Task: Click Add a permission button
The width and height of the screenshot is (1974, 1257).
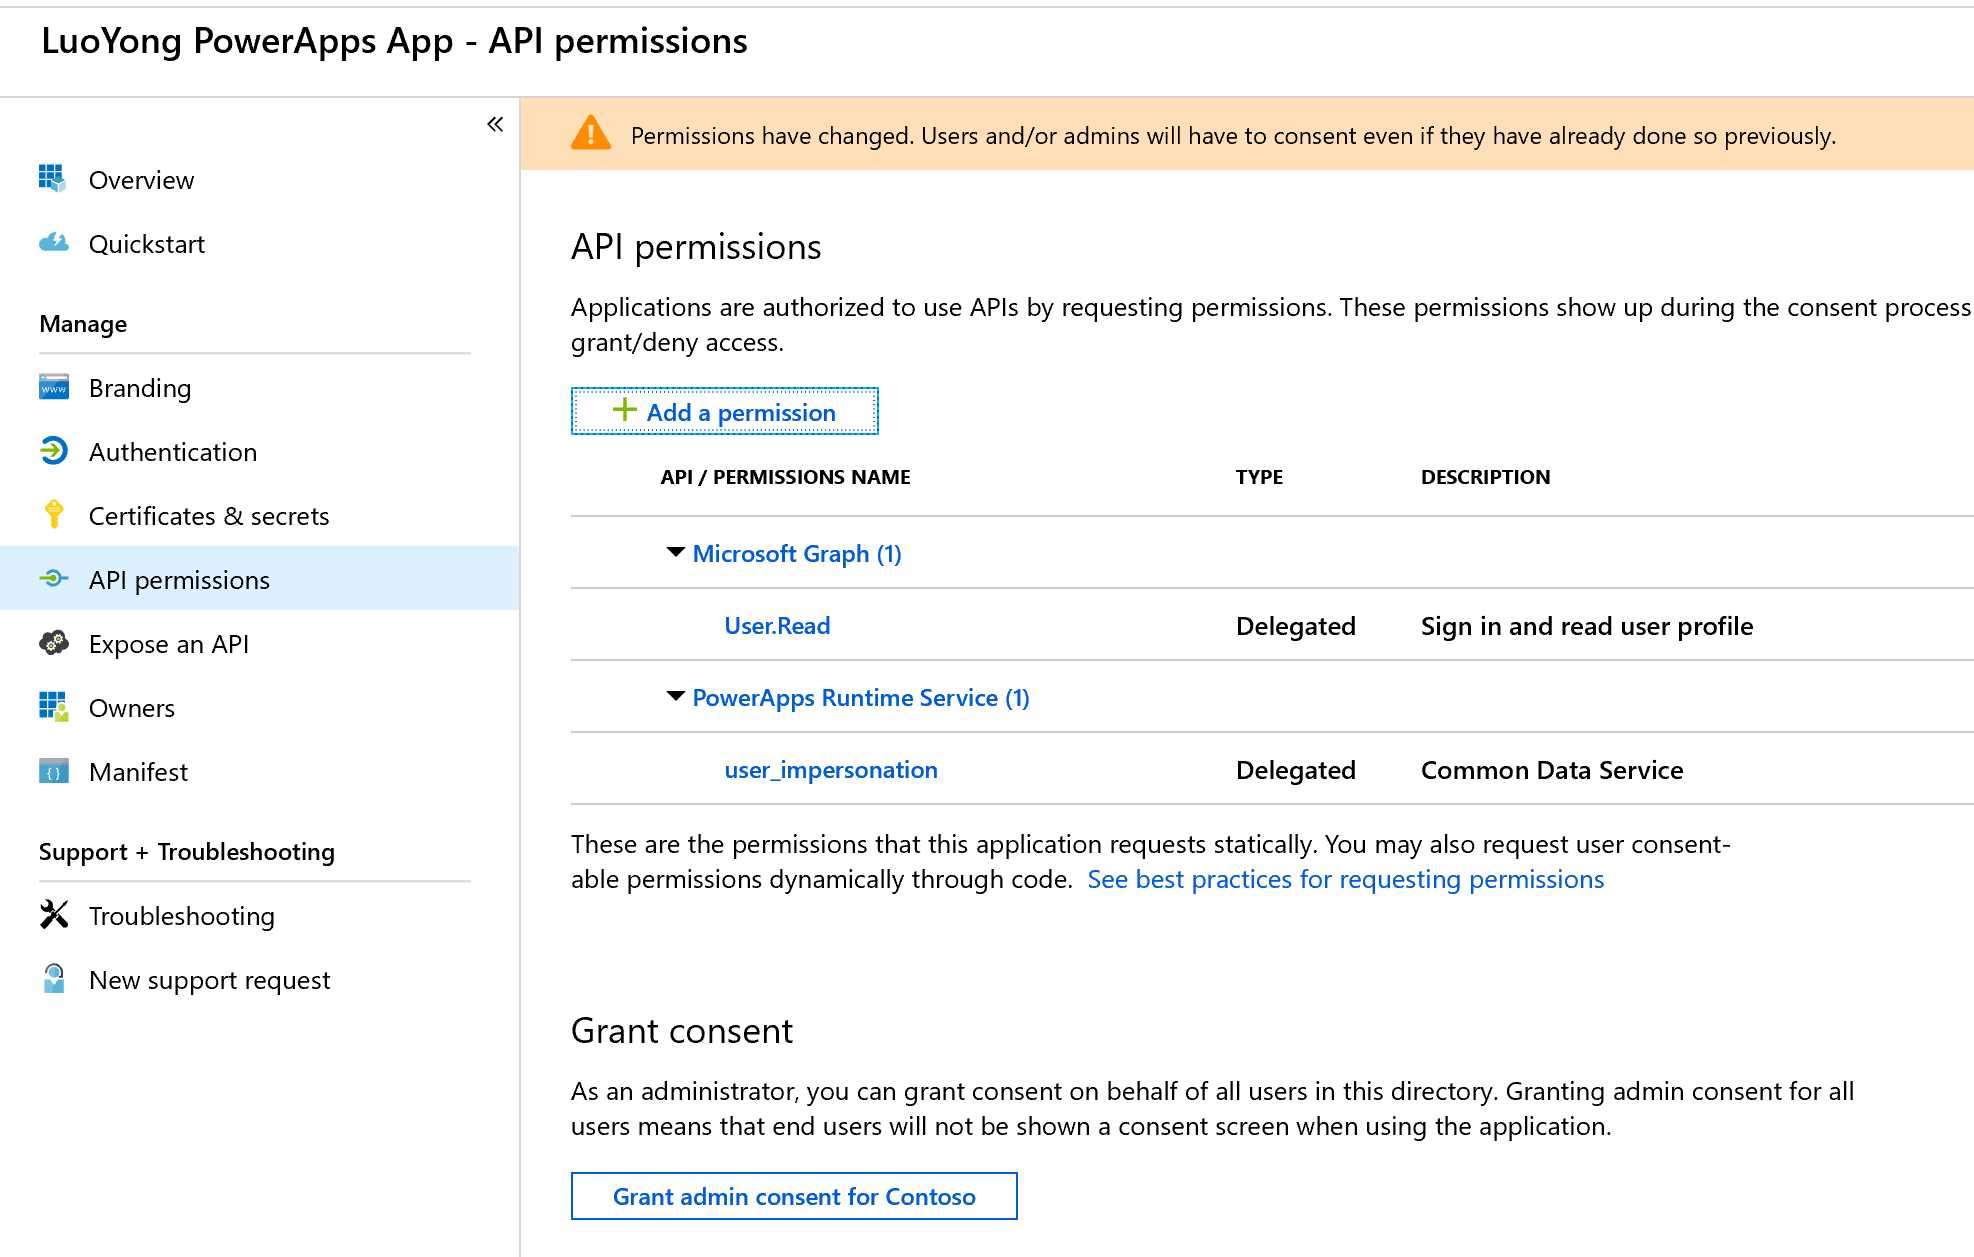Action: pyautogui.click(x=725, y=411)
